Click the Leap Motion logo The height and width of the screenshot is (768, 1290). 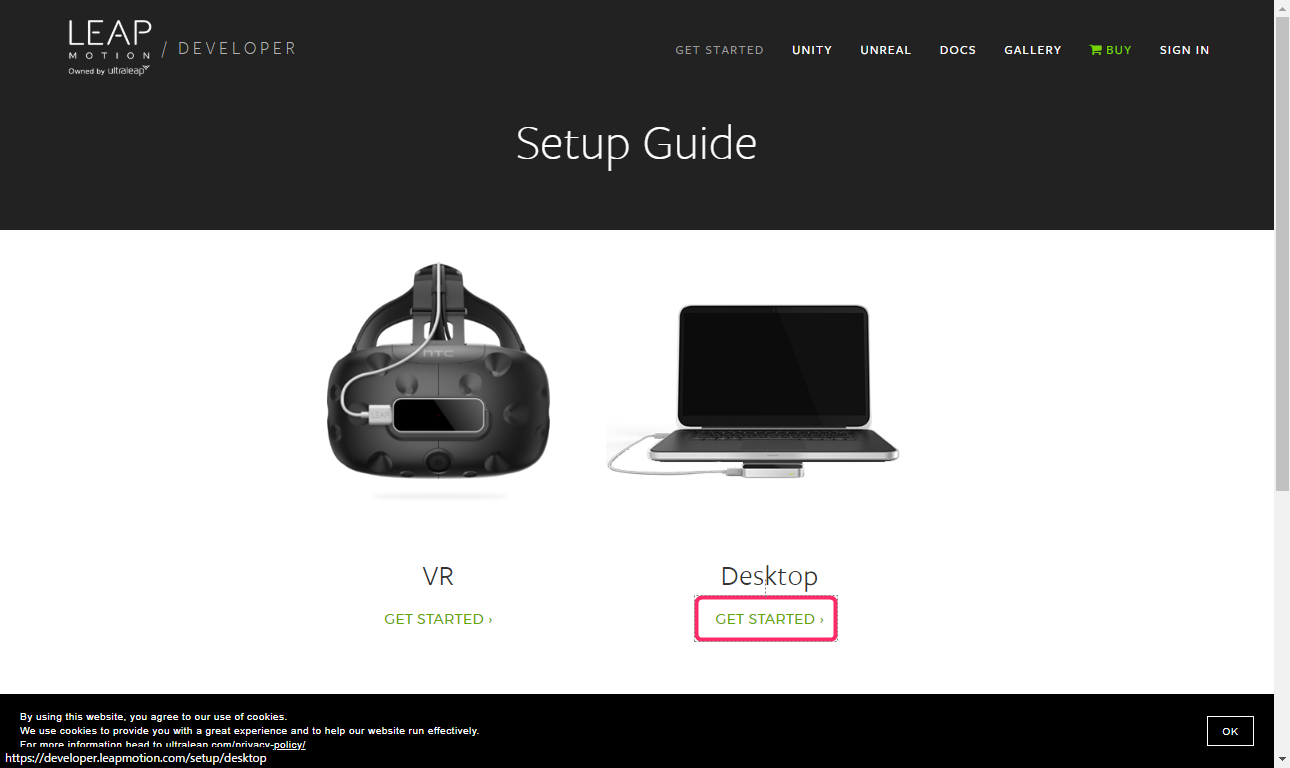pyautogui.click(x=109, y=48)
